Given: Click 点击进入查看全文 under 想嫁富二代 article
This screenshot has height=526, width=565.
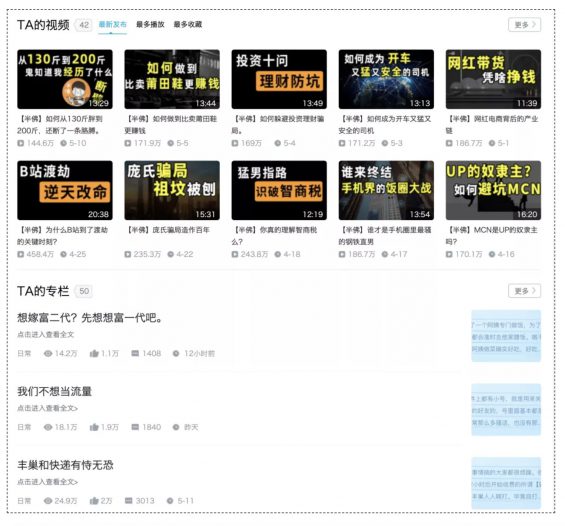Looking at the screenshot, I should coord(45,335).
